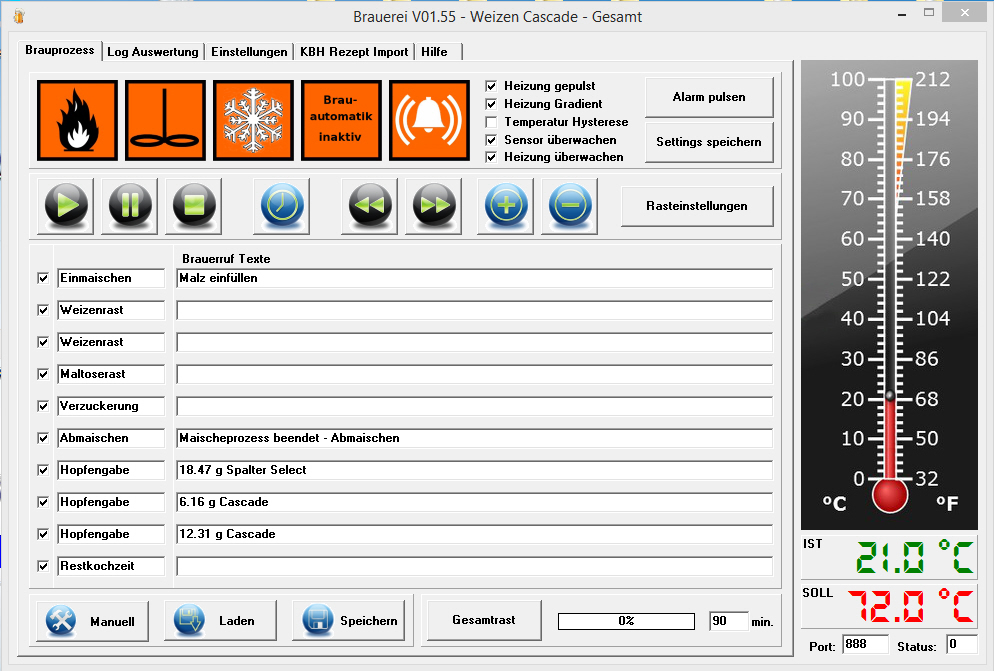
Task: Click the orange stirrer agitator icon
Action: pos(166,120)
